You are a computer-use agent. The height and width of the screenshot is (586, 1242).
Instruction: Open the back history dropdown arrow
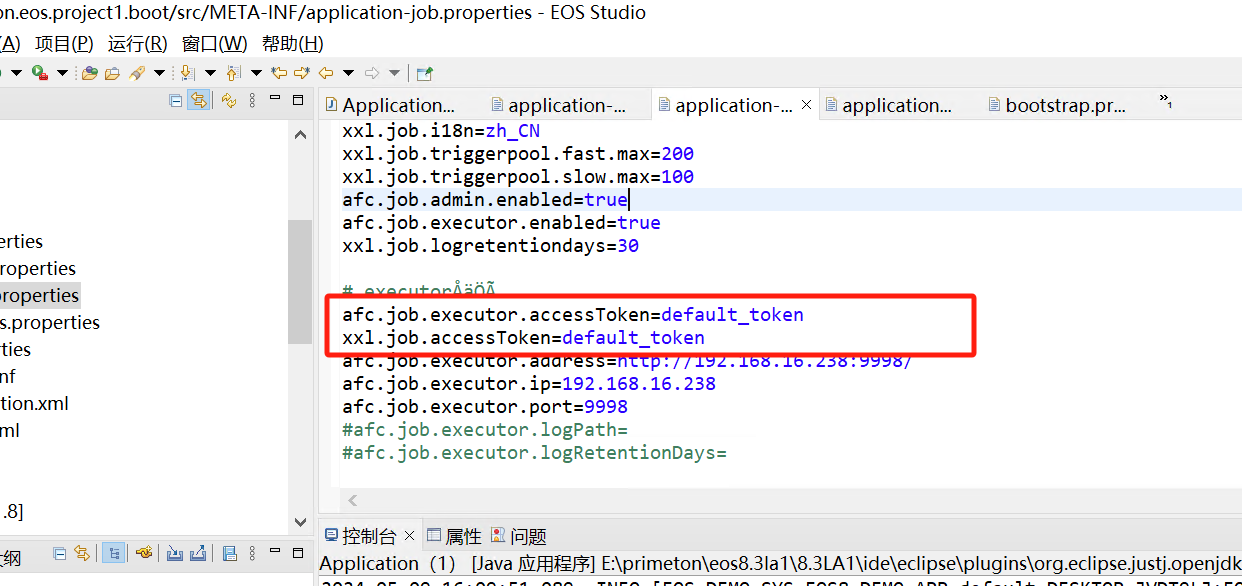click(348, 73)
